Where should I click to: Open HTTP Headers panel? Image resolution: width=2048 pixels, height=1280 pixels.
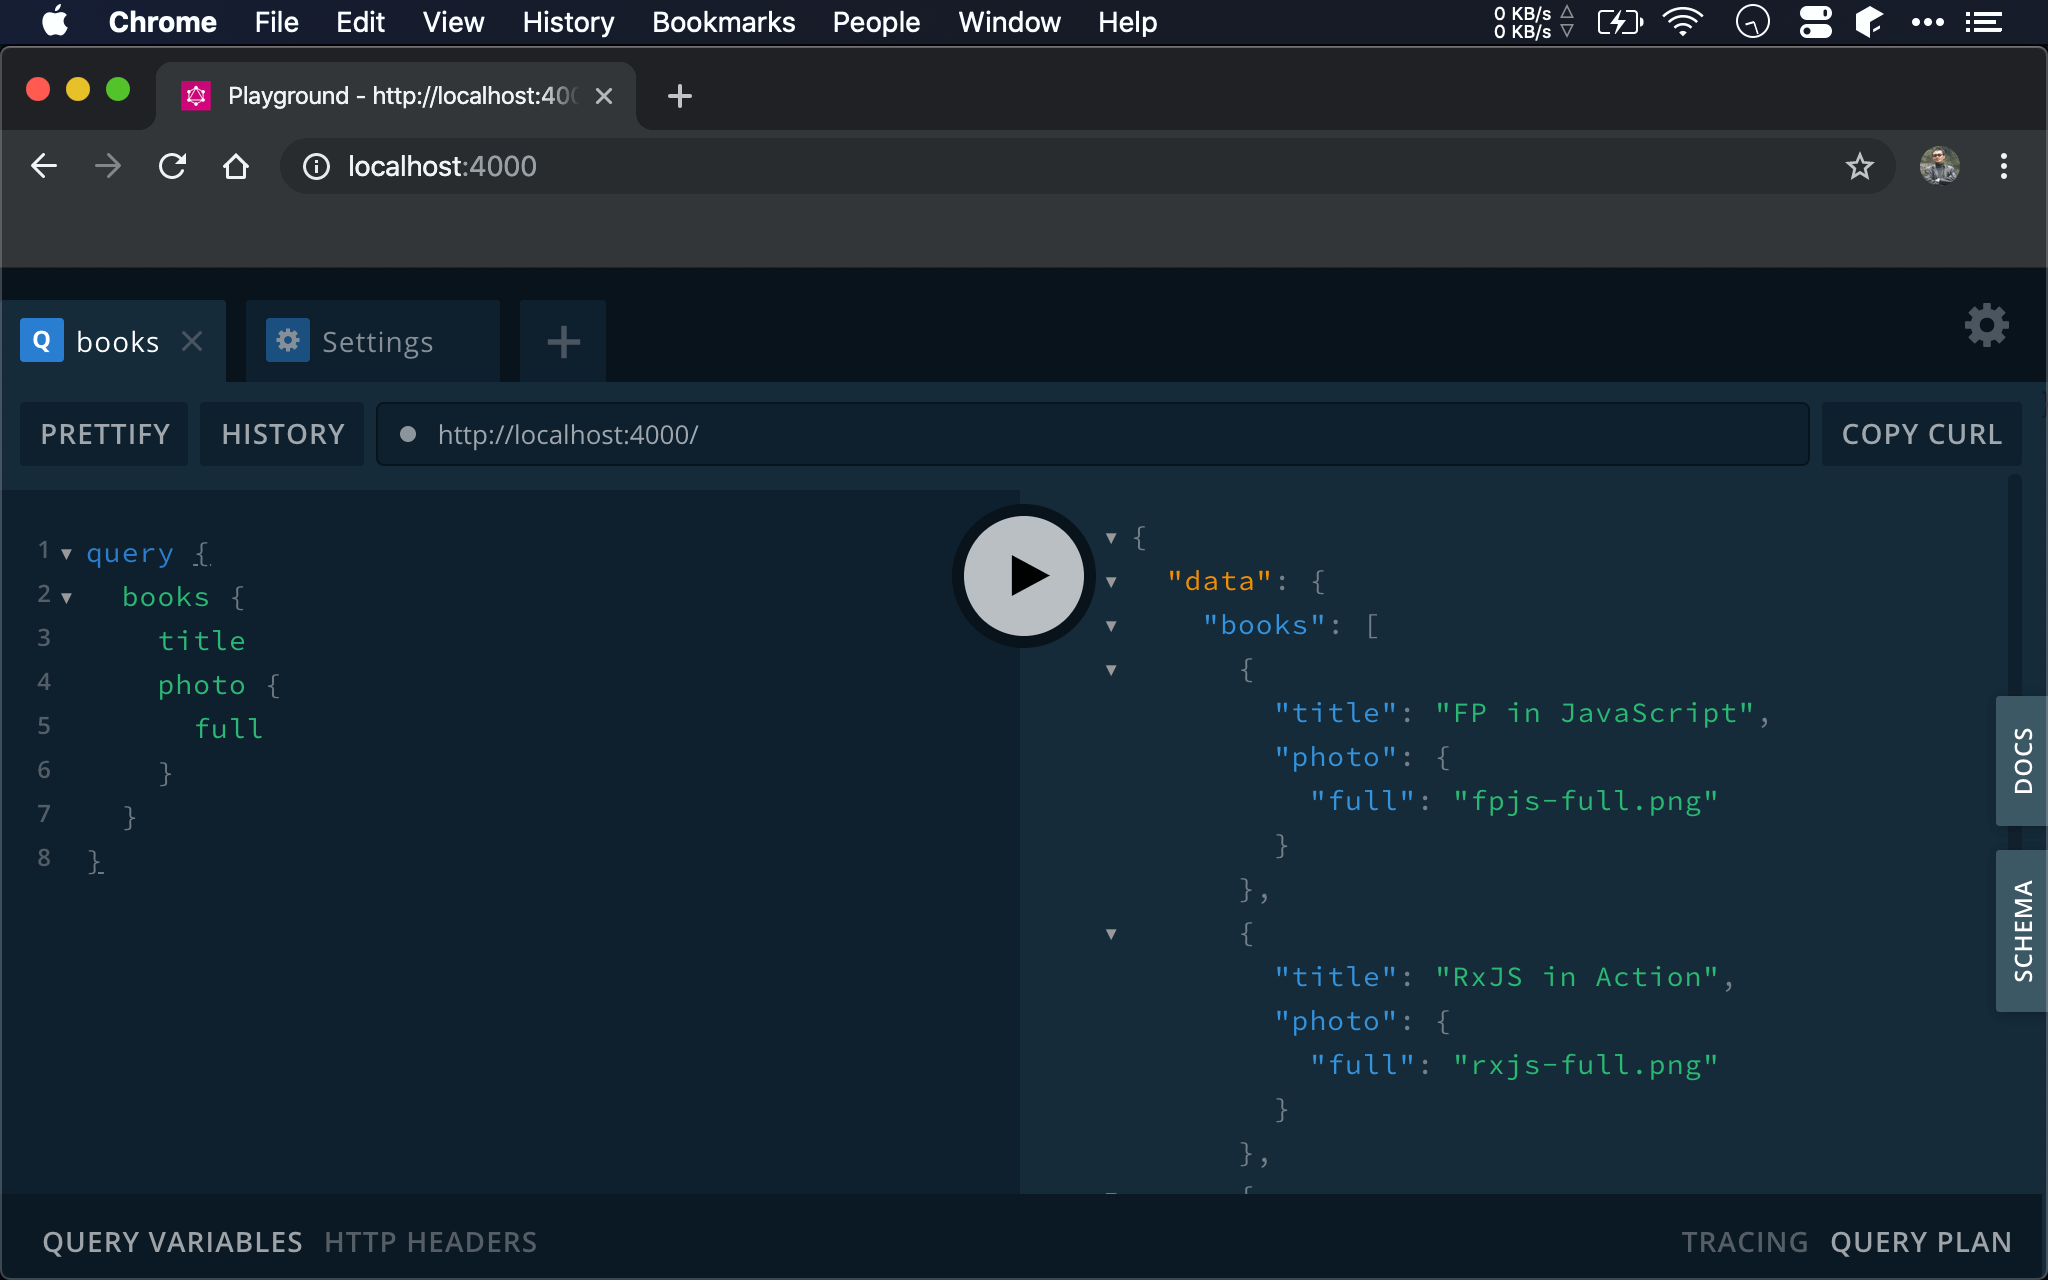pyautogui.click(x=430, y=1242)
